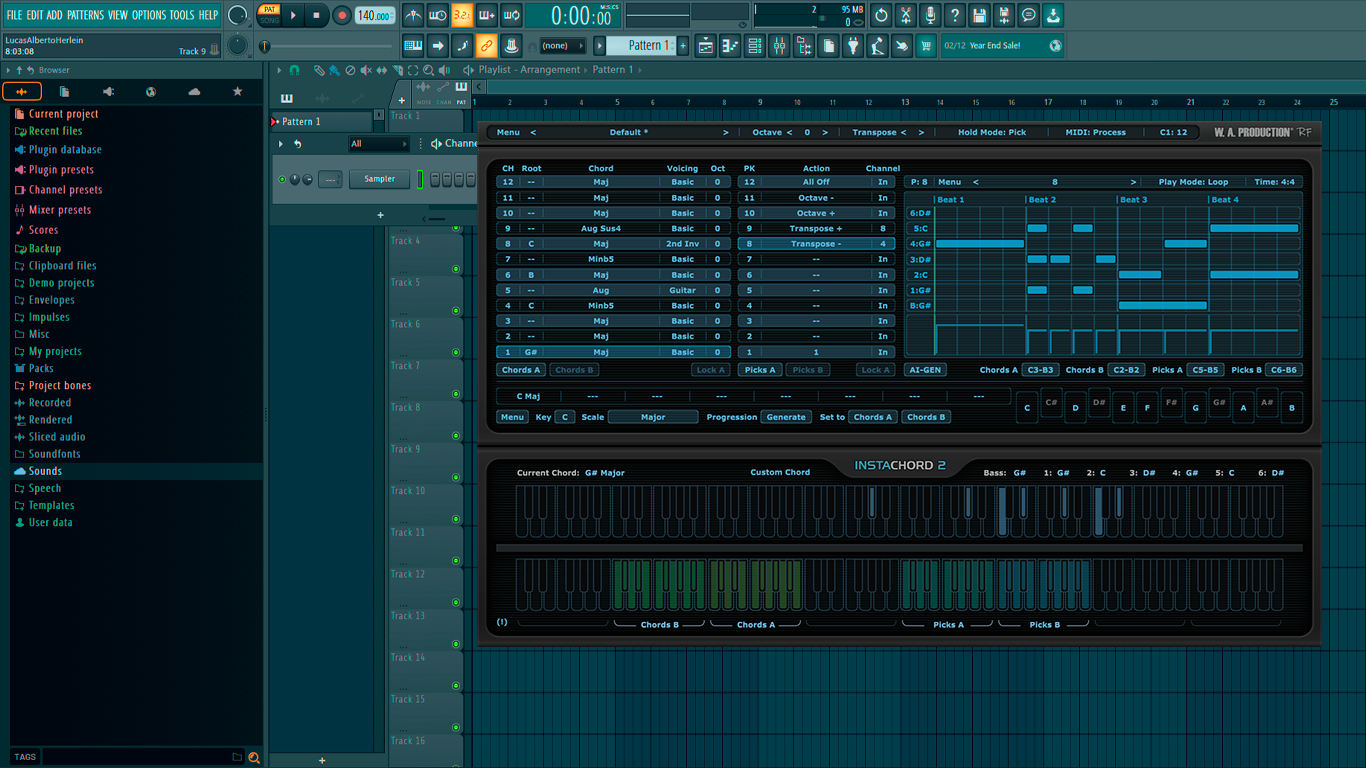This screenshot has height=768, width=1366.
Task: Click the D# key in InstaChord scale keys
Action: [1099, 402]
